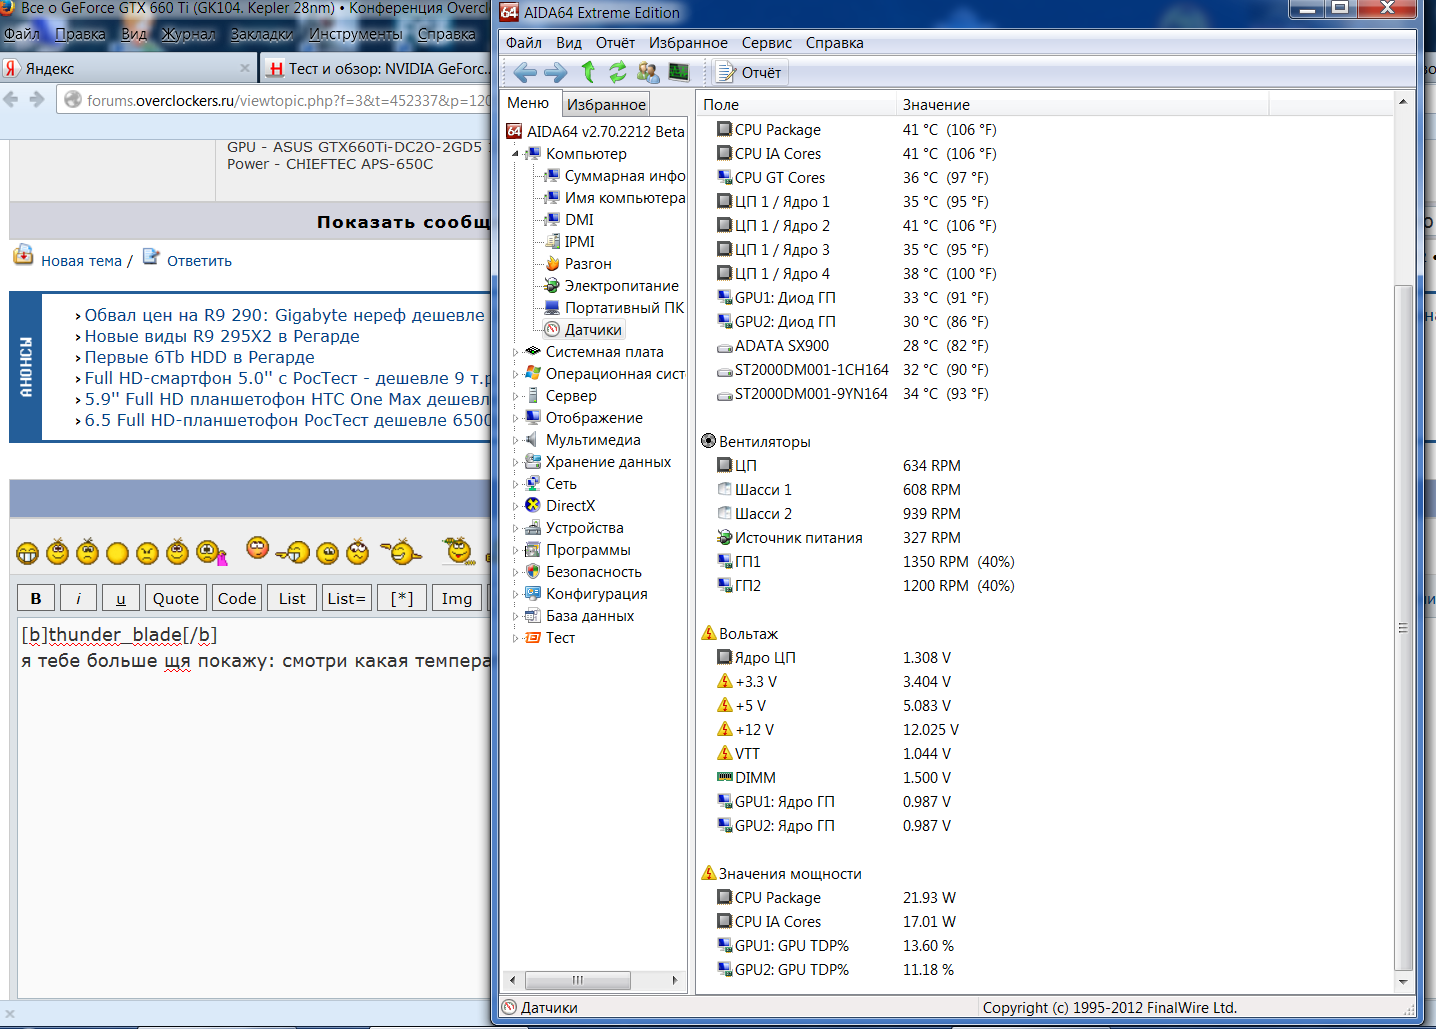Click Firefox forward navigation arrow
The width and height of the screenshot is (1436, 1029).
tap(37, 99)
